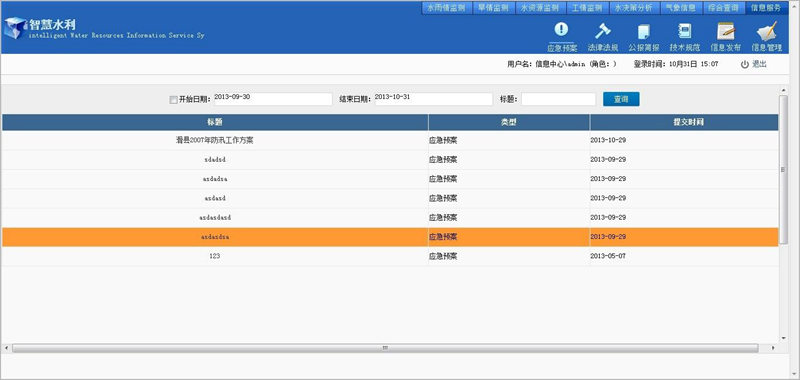Toggle the 开始日期 checkbox
Screen dimensions: 800x380
[x=173, y=100]
